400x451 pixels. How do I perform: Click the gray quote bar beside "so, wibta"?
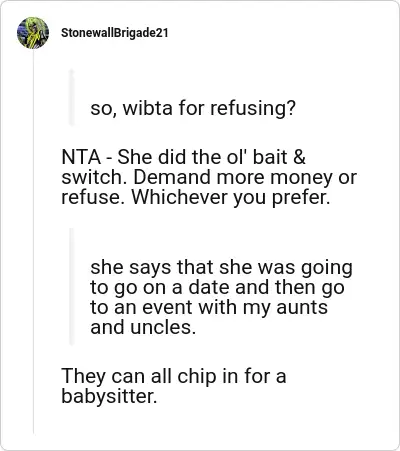pos(71,97)
